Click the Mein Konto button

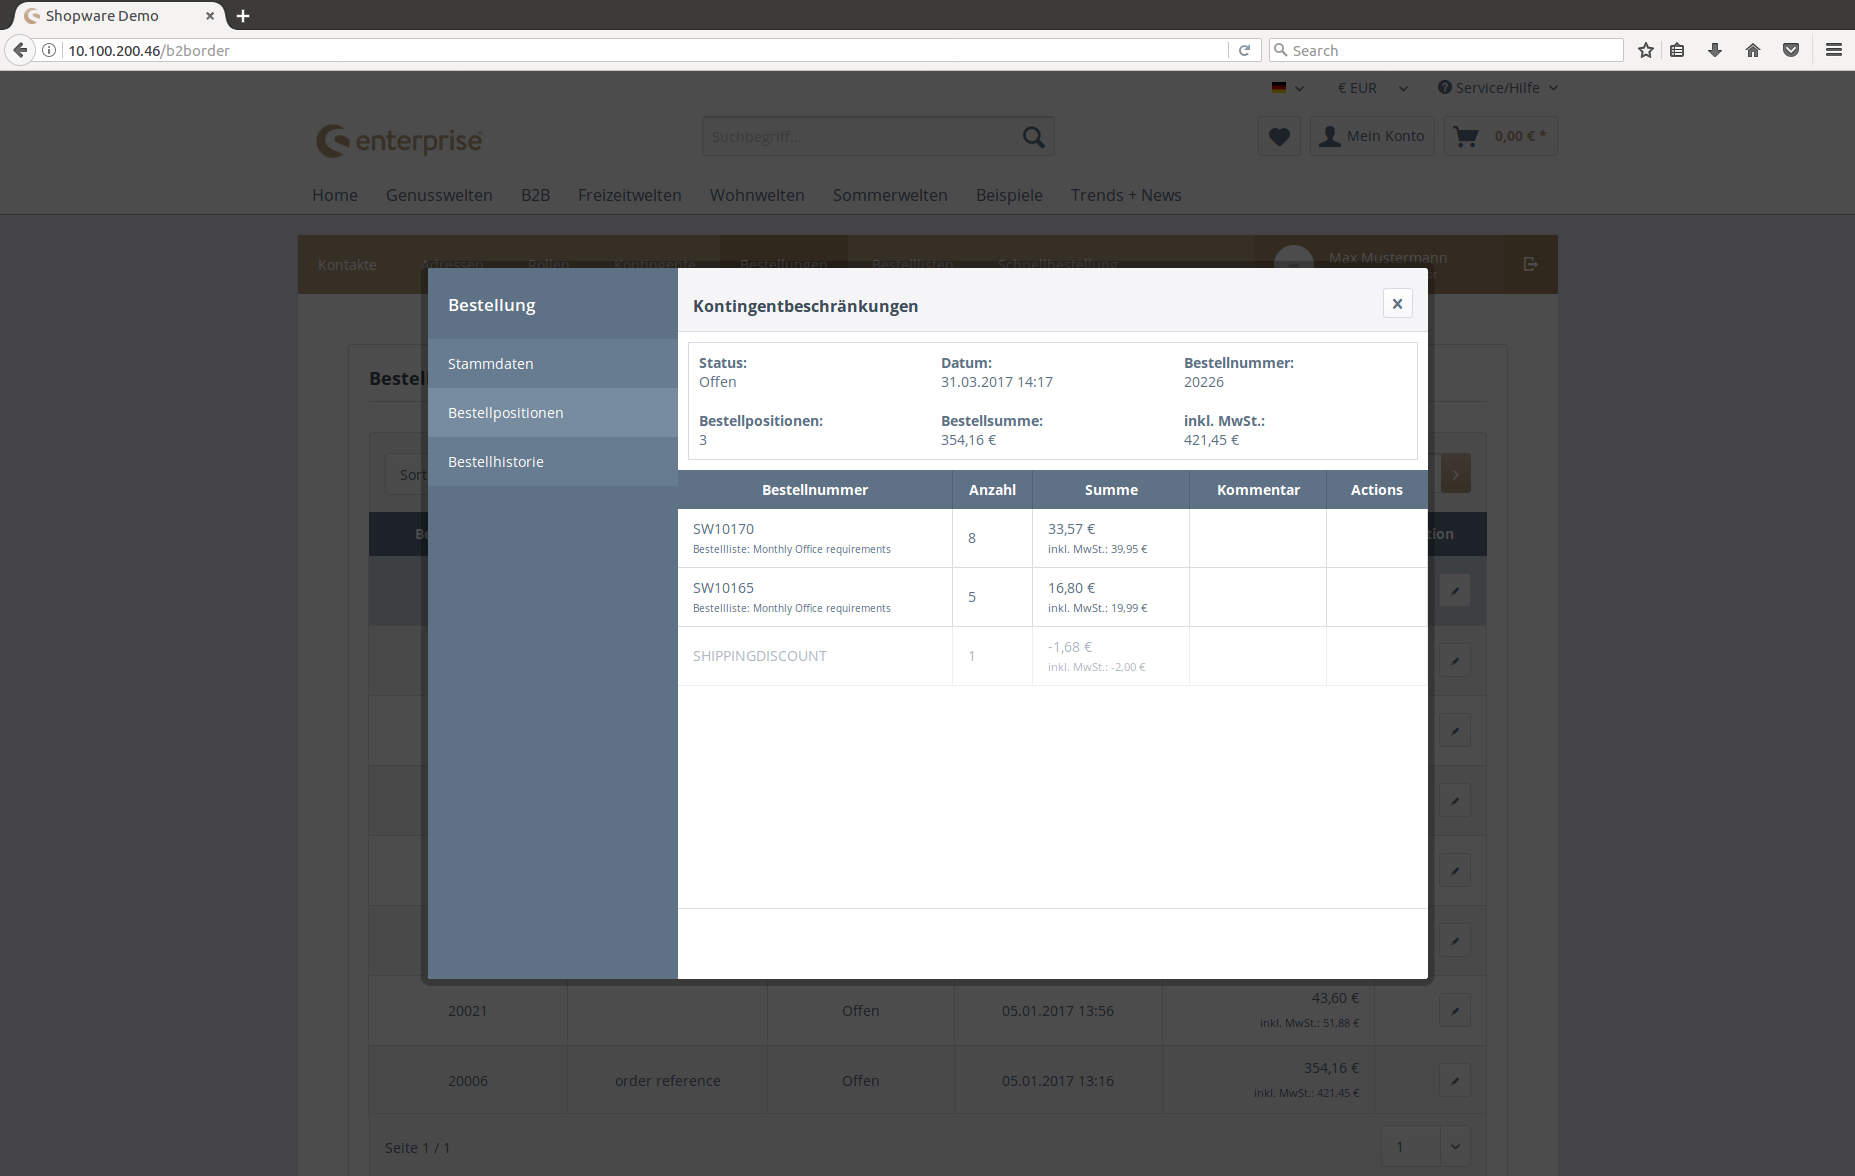(1372, 137)
